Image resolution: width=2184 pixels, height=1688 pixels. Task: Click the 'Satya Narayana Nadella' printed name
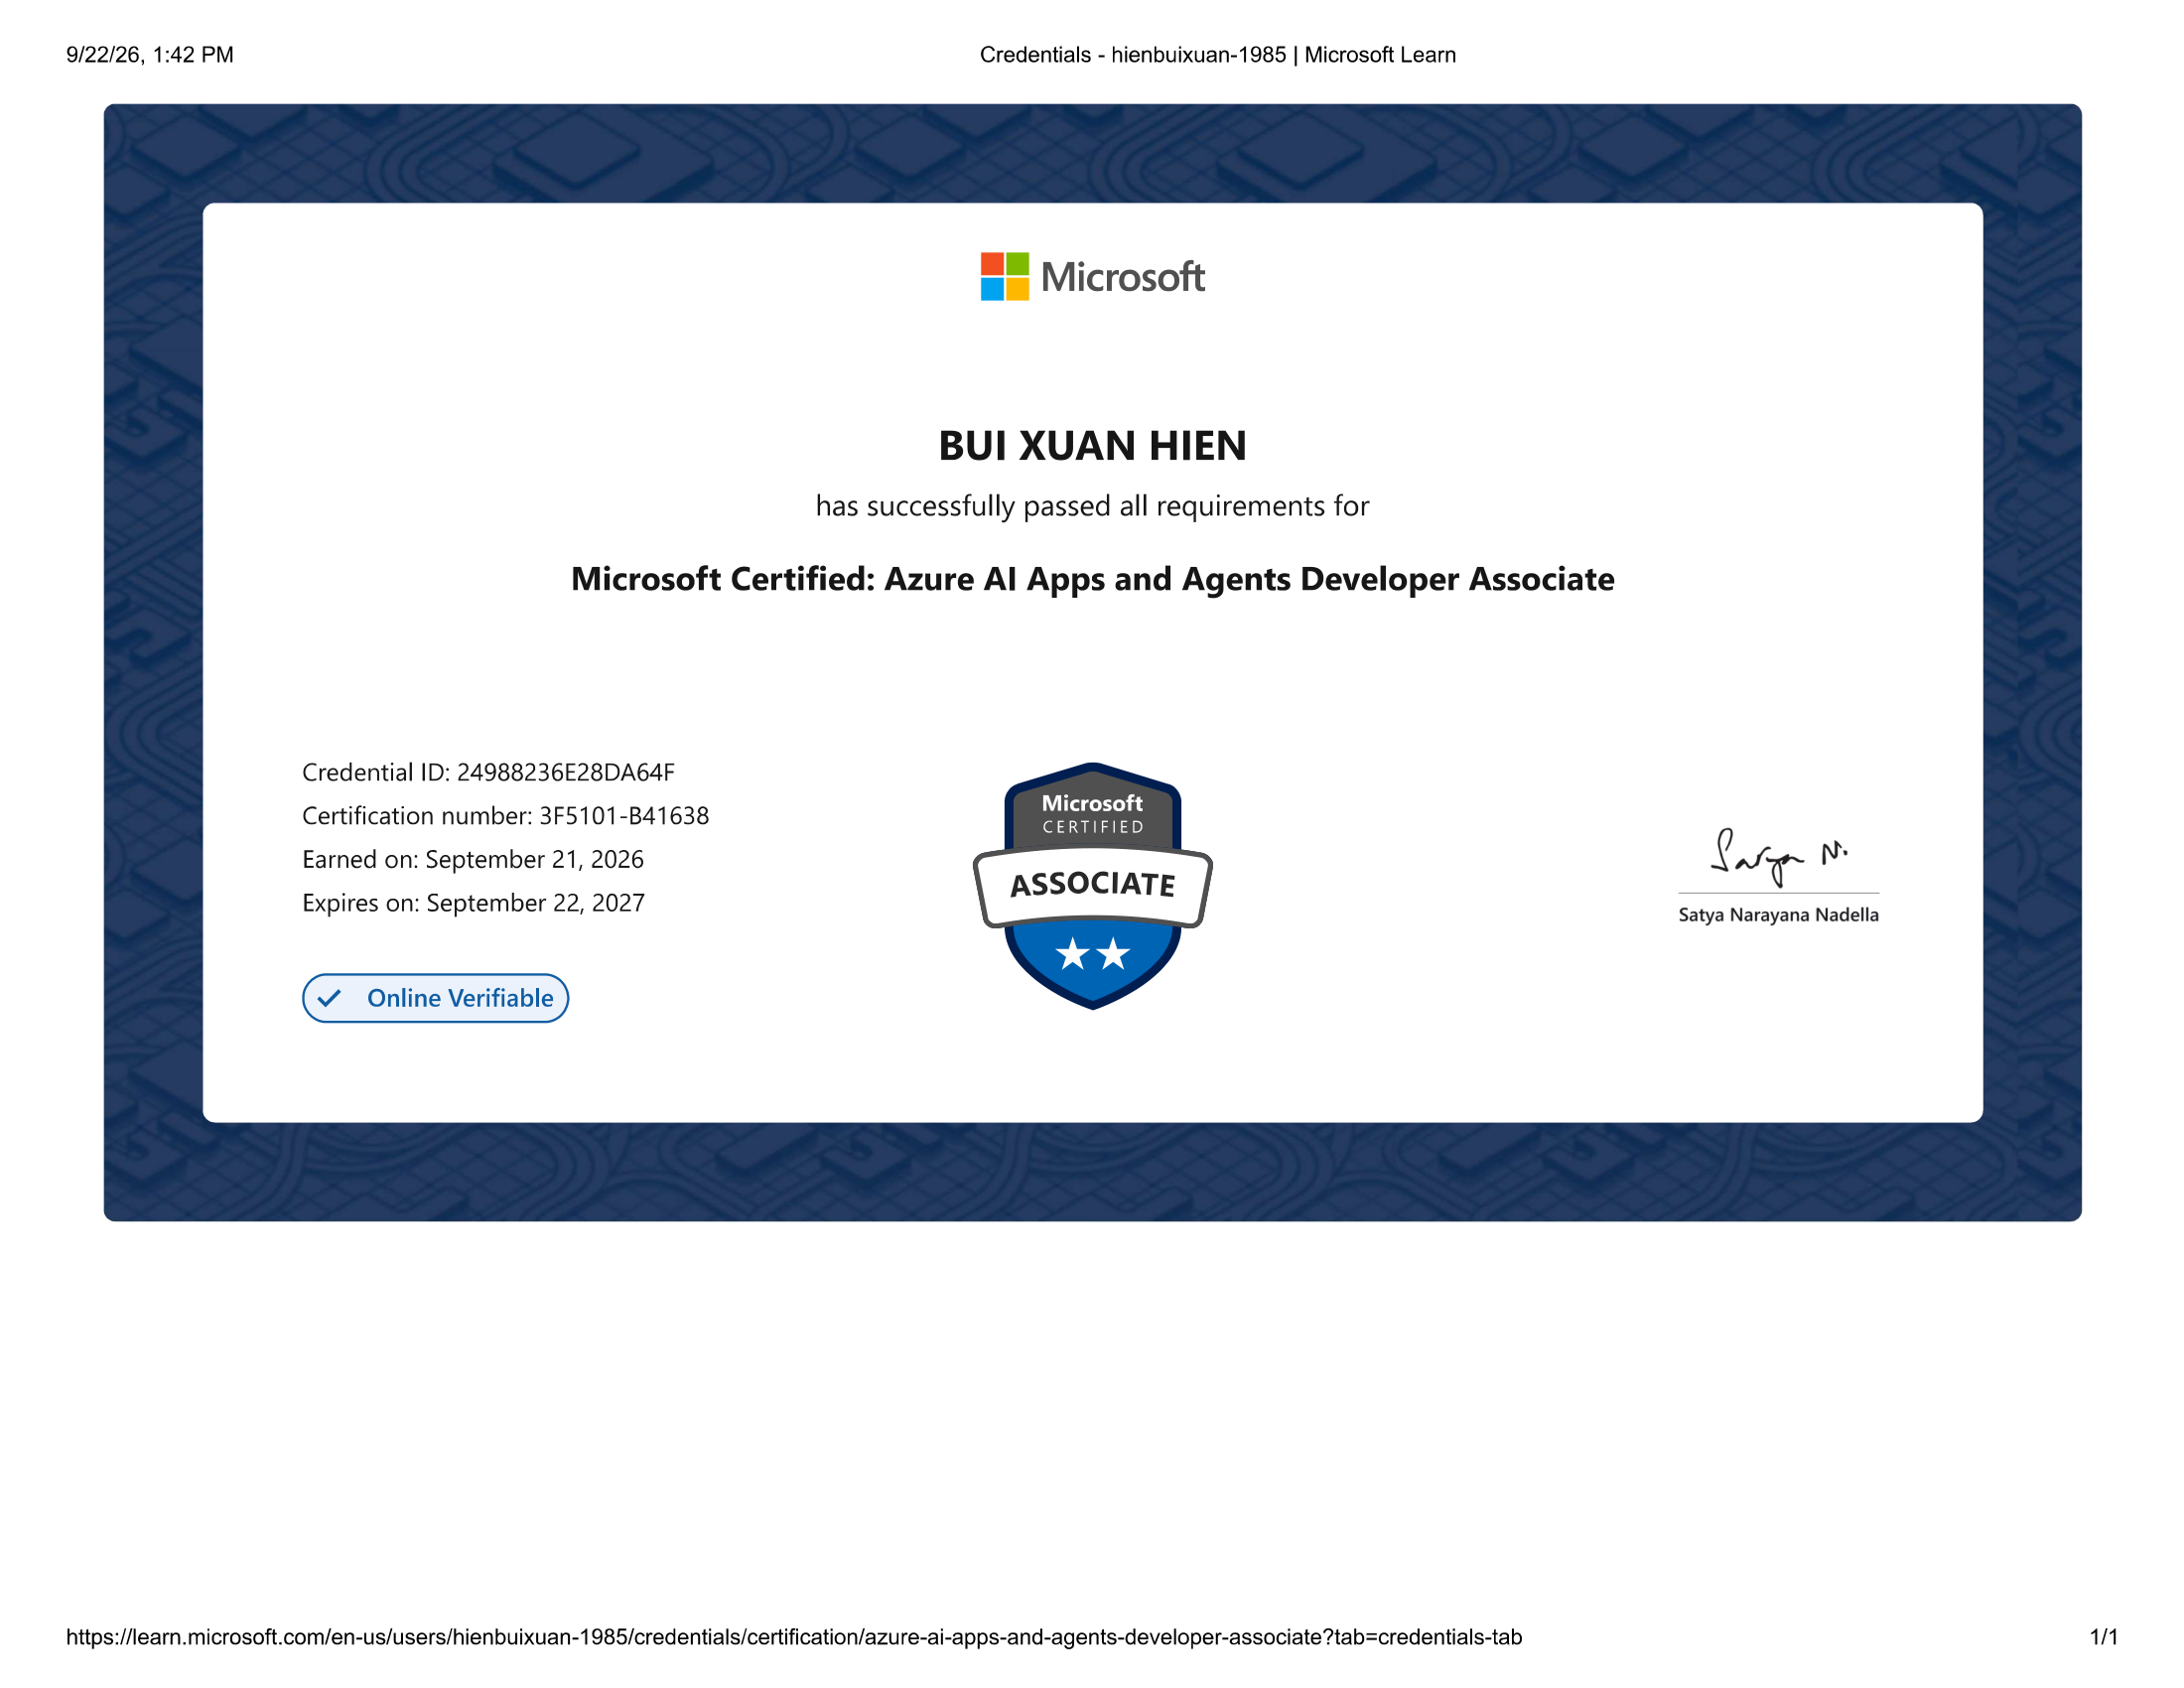tap(1778, 915)
